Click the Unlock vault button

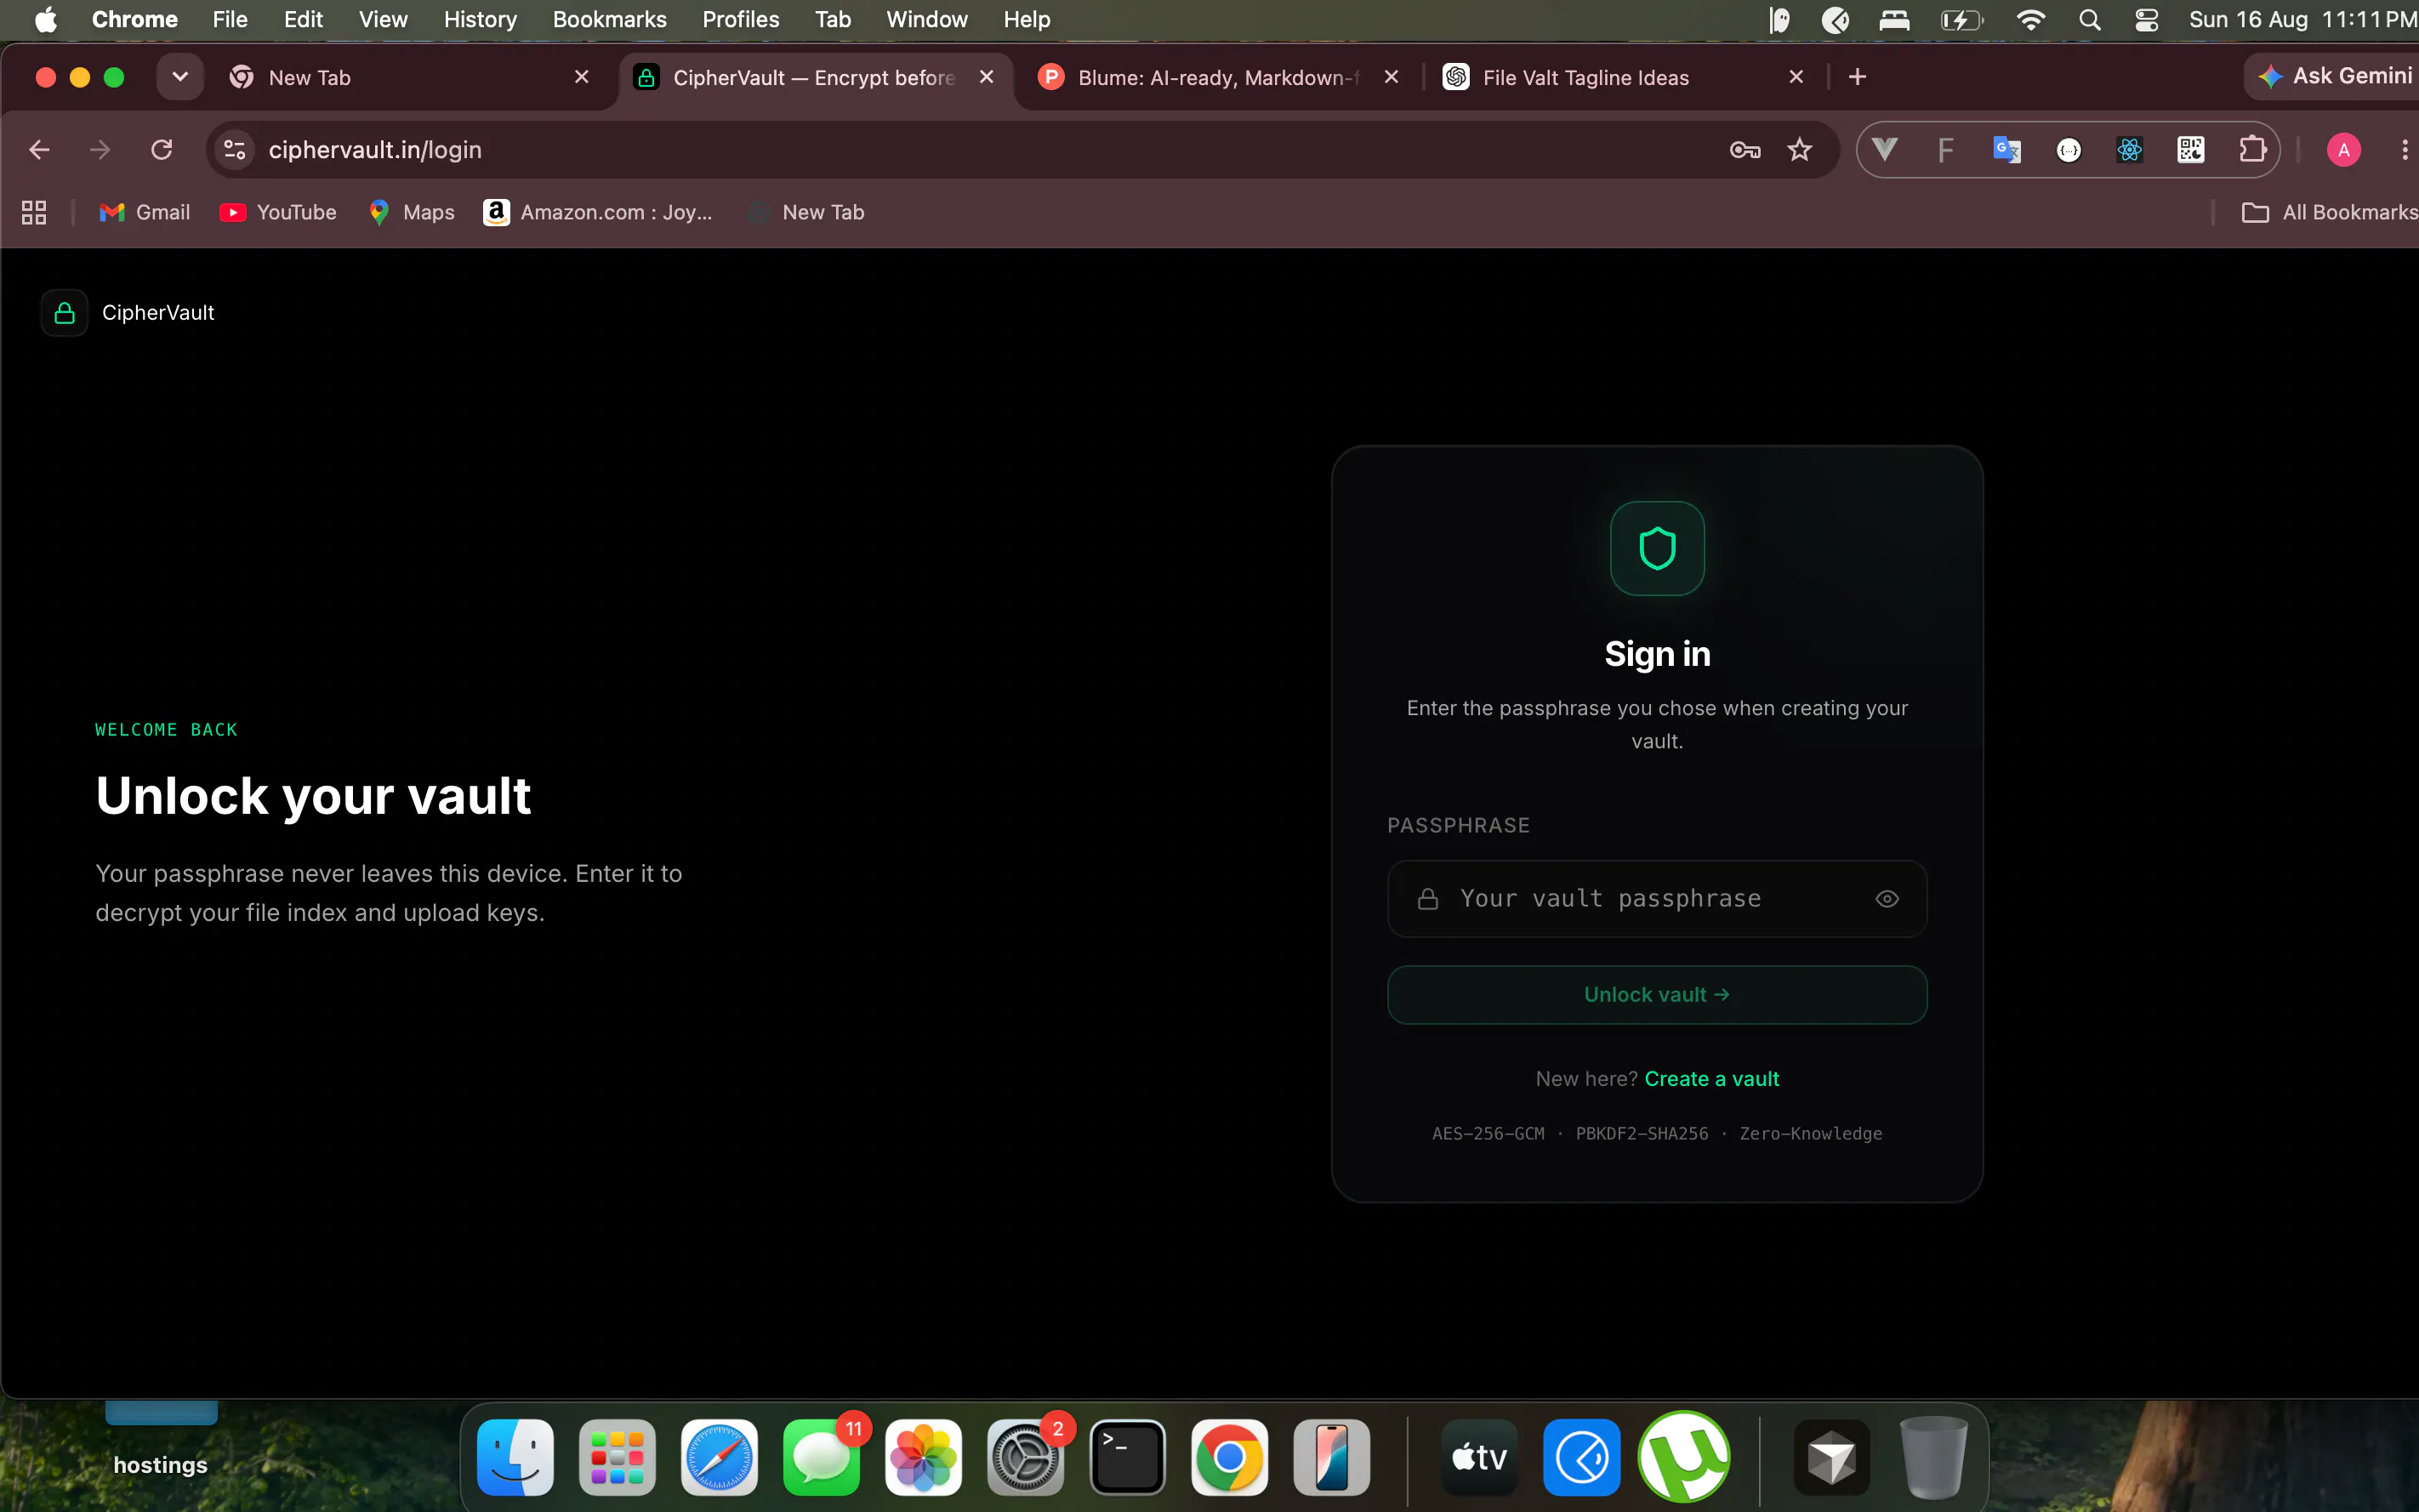[1657, 995]
